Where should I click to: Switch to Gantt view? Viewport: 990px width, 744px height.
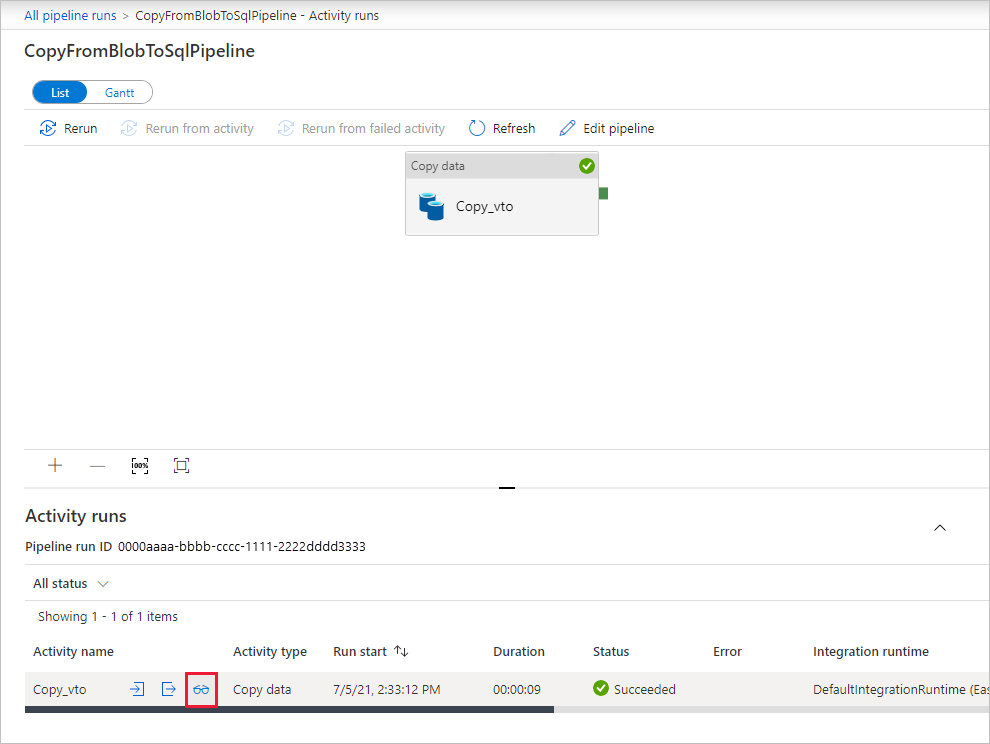119,91
